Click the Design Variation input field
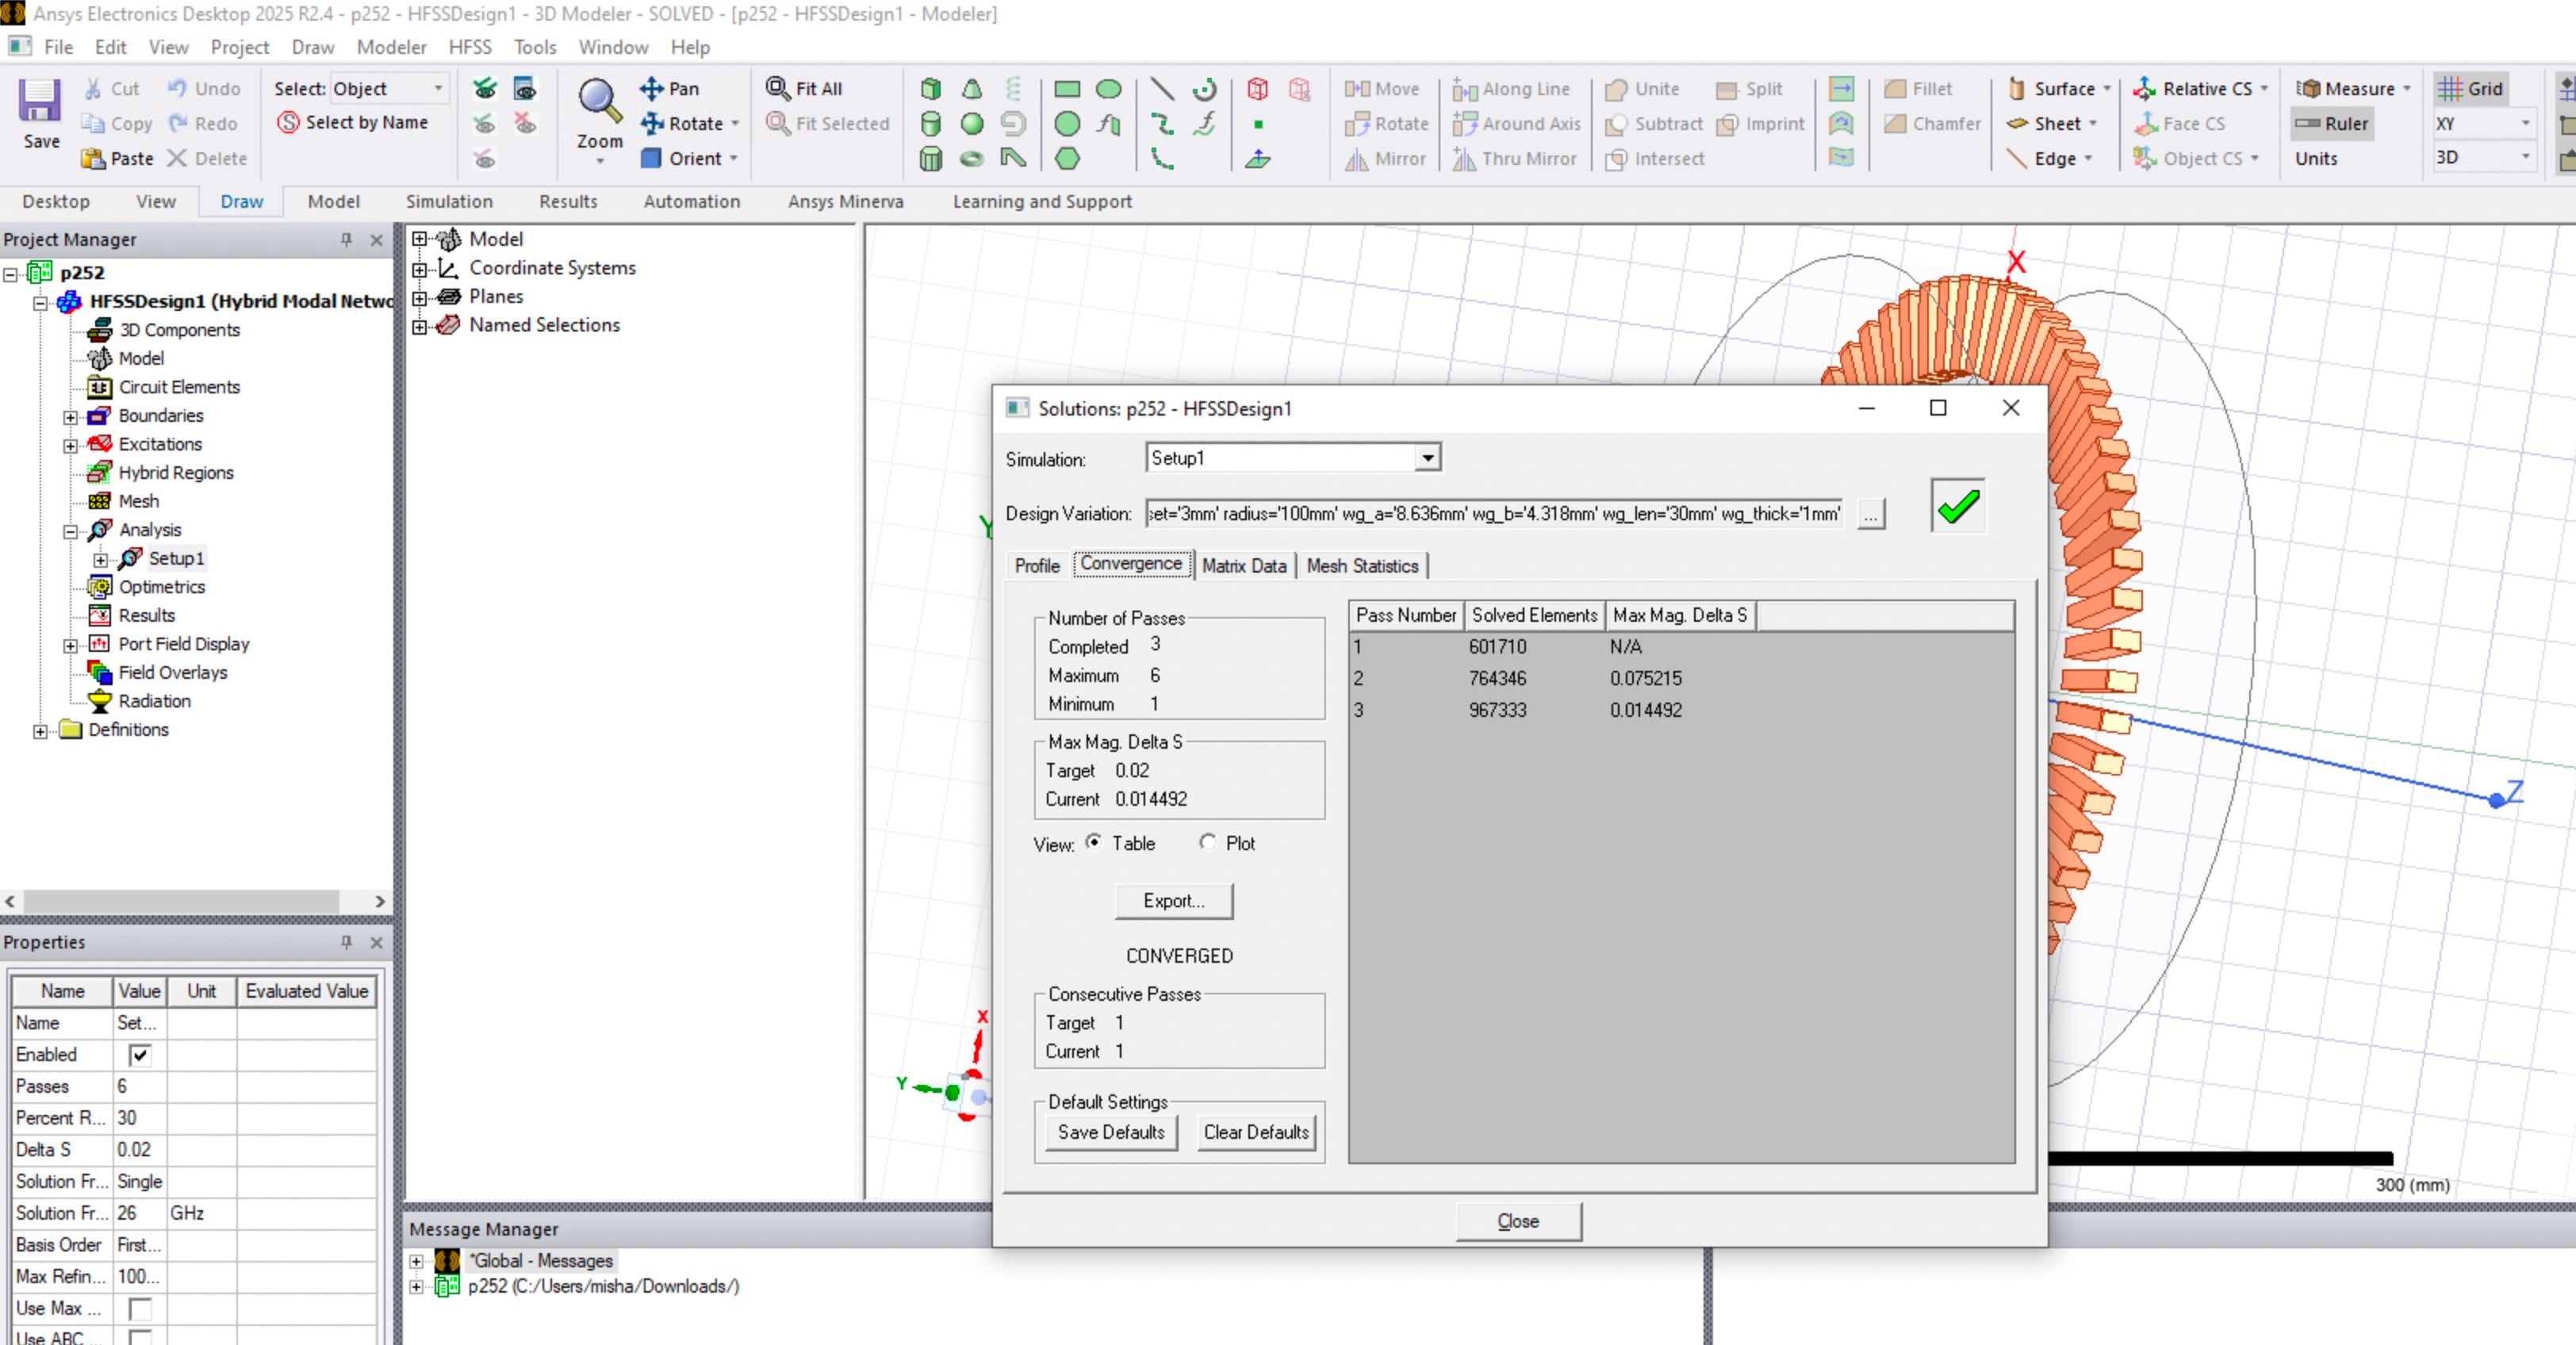2576x1345 pixels. point(1492,513)
